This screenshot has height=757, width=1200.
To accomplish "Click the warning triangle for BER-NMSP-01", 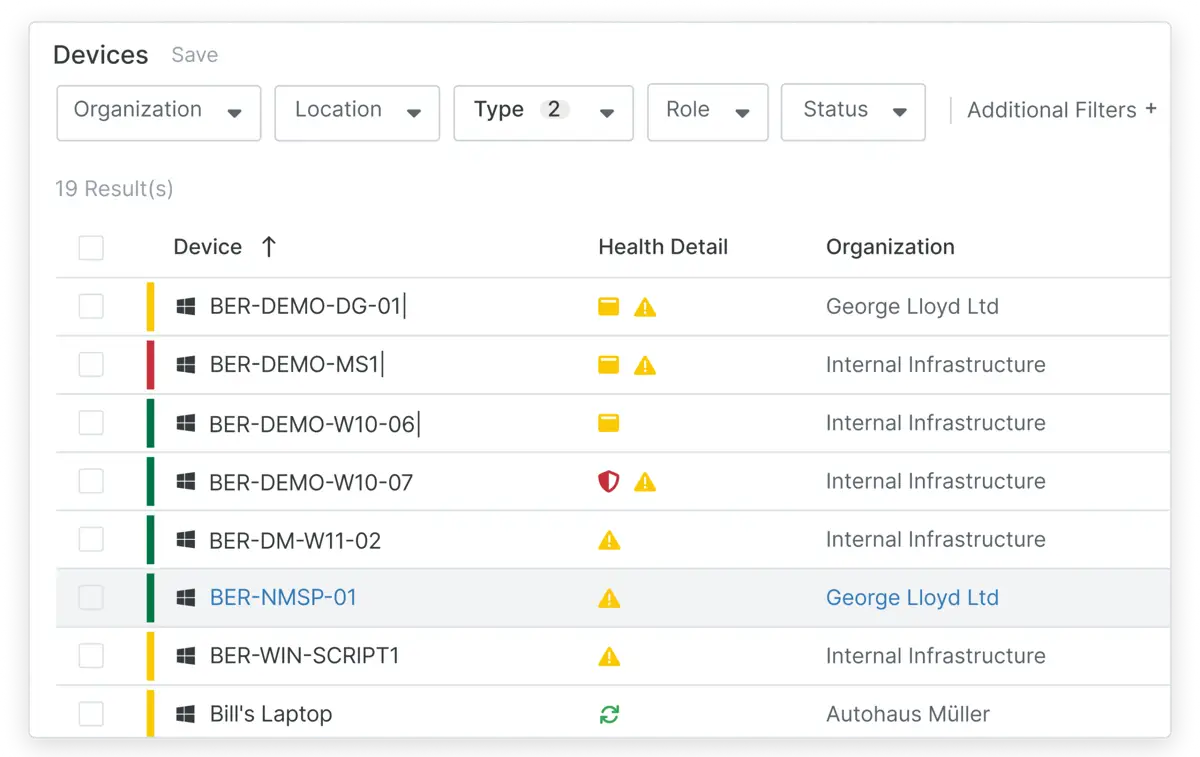I will pos(609,598).
